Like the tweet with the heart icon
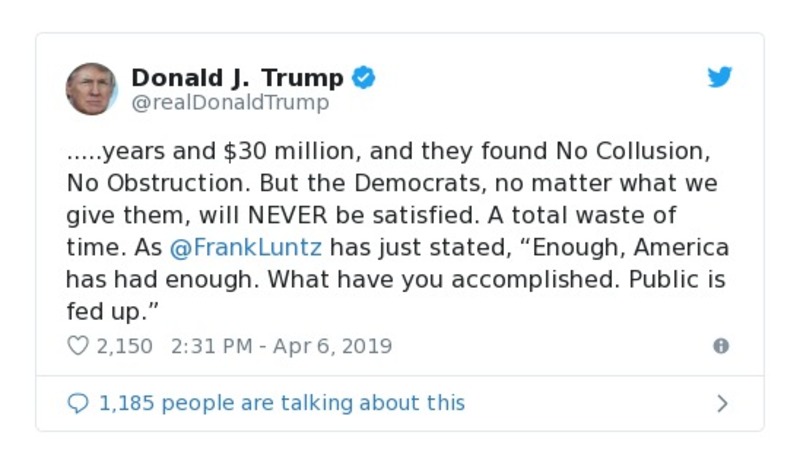800x467 pixels. [x=78, y=346]
